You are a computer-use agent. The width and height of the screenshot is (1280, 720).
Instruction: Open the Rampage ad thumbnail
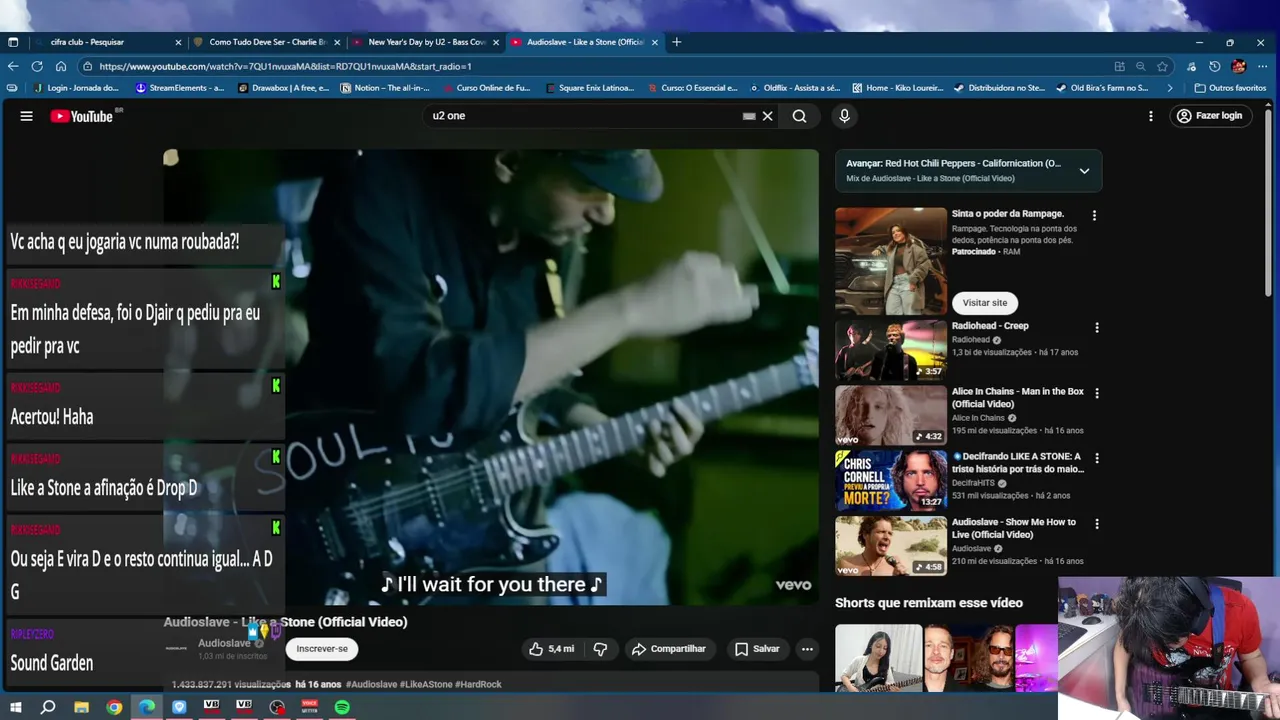(890, 261)
